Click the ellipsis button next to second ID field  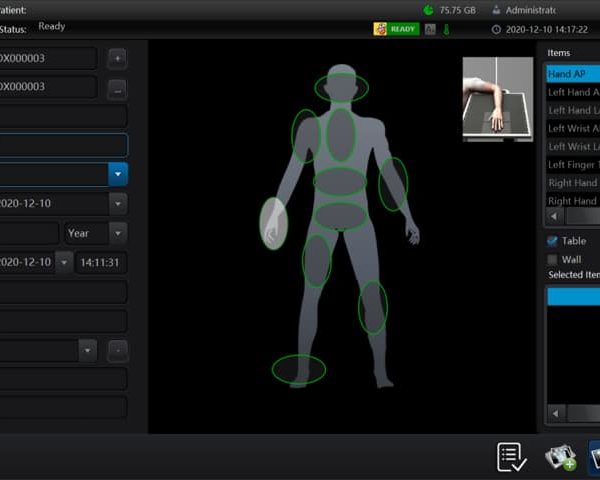point(118,89)
